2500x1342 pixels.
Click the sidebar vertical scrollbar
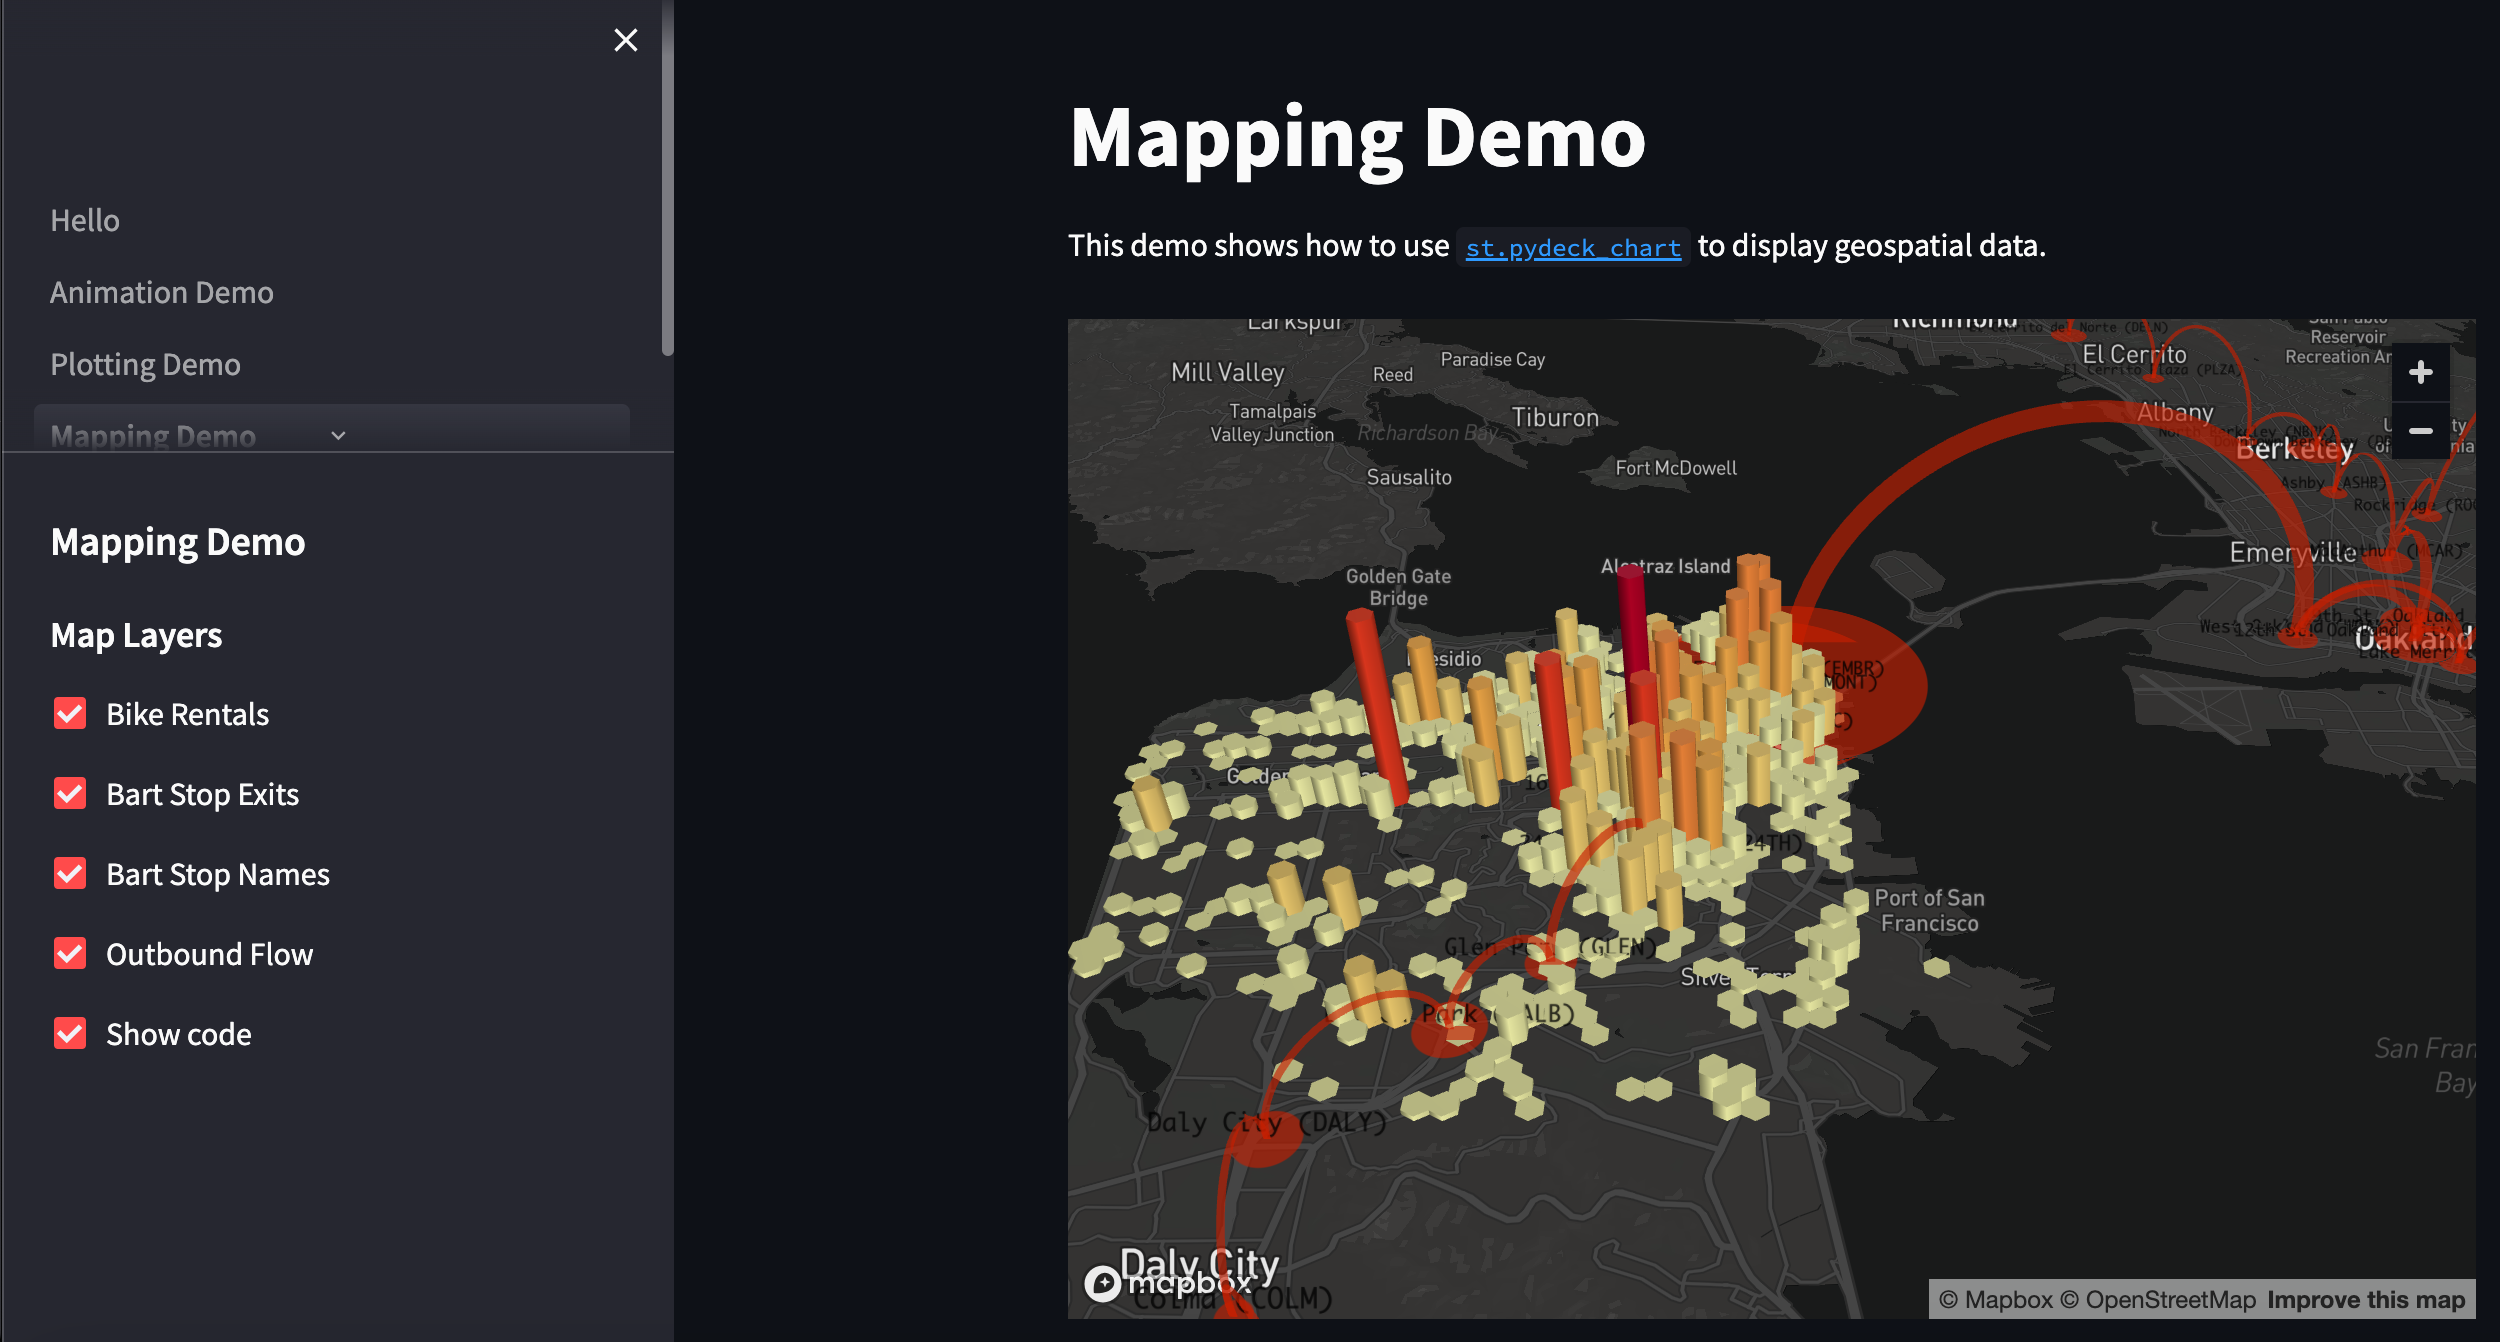coord(667,180)
